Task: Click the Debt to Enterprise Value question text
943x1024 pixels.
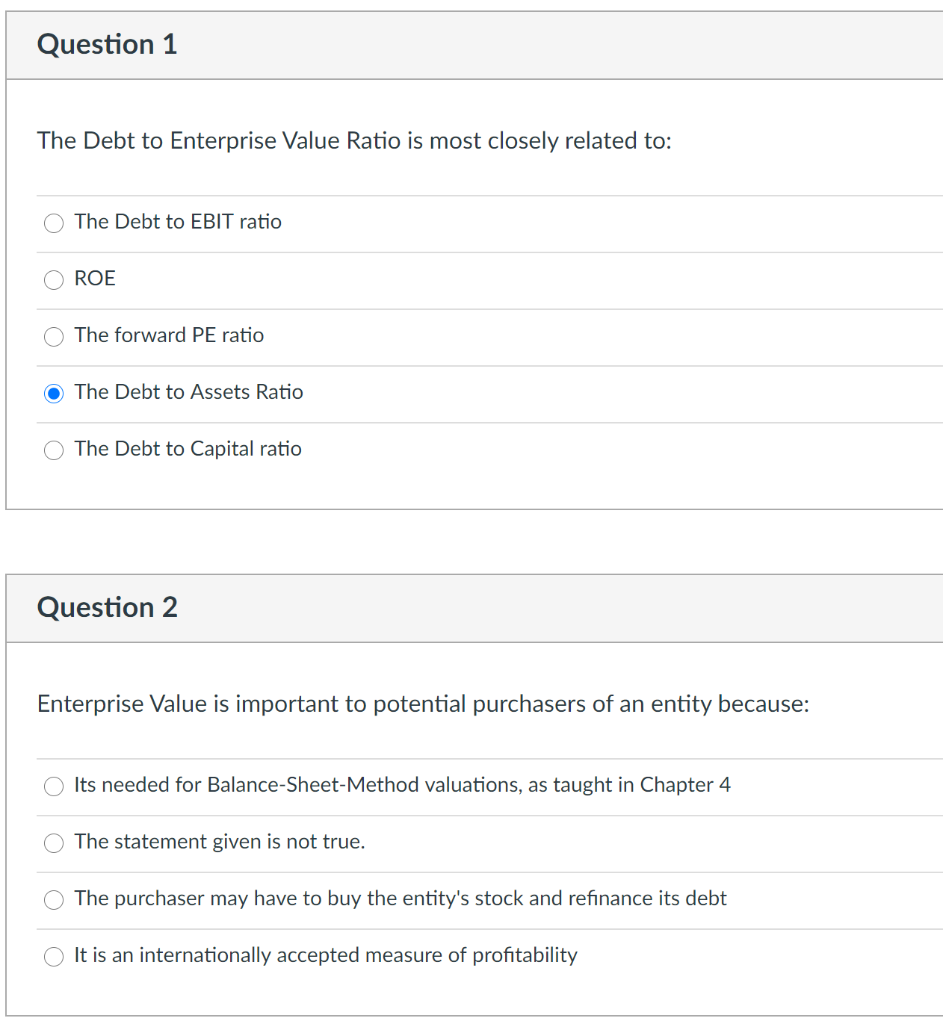Action: [355, 141]
